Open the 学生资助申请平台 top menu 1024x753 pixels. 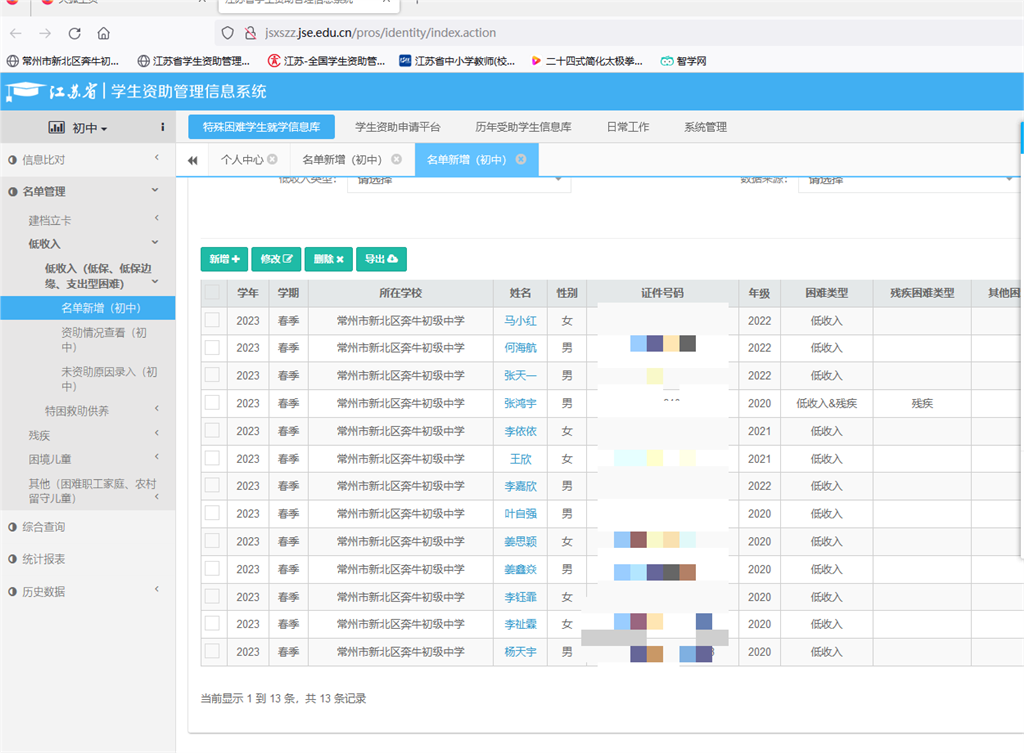(x=398, y=127)
